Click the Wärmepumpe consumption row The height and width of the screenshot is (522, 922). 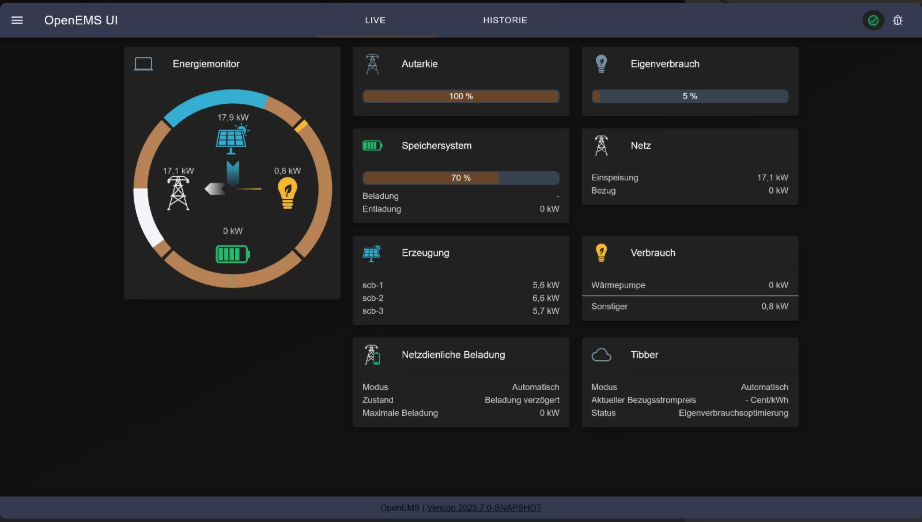point(690,285)
